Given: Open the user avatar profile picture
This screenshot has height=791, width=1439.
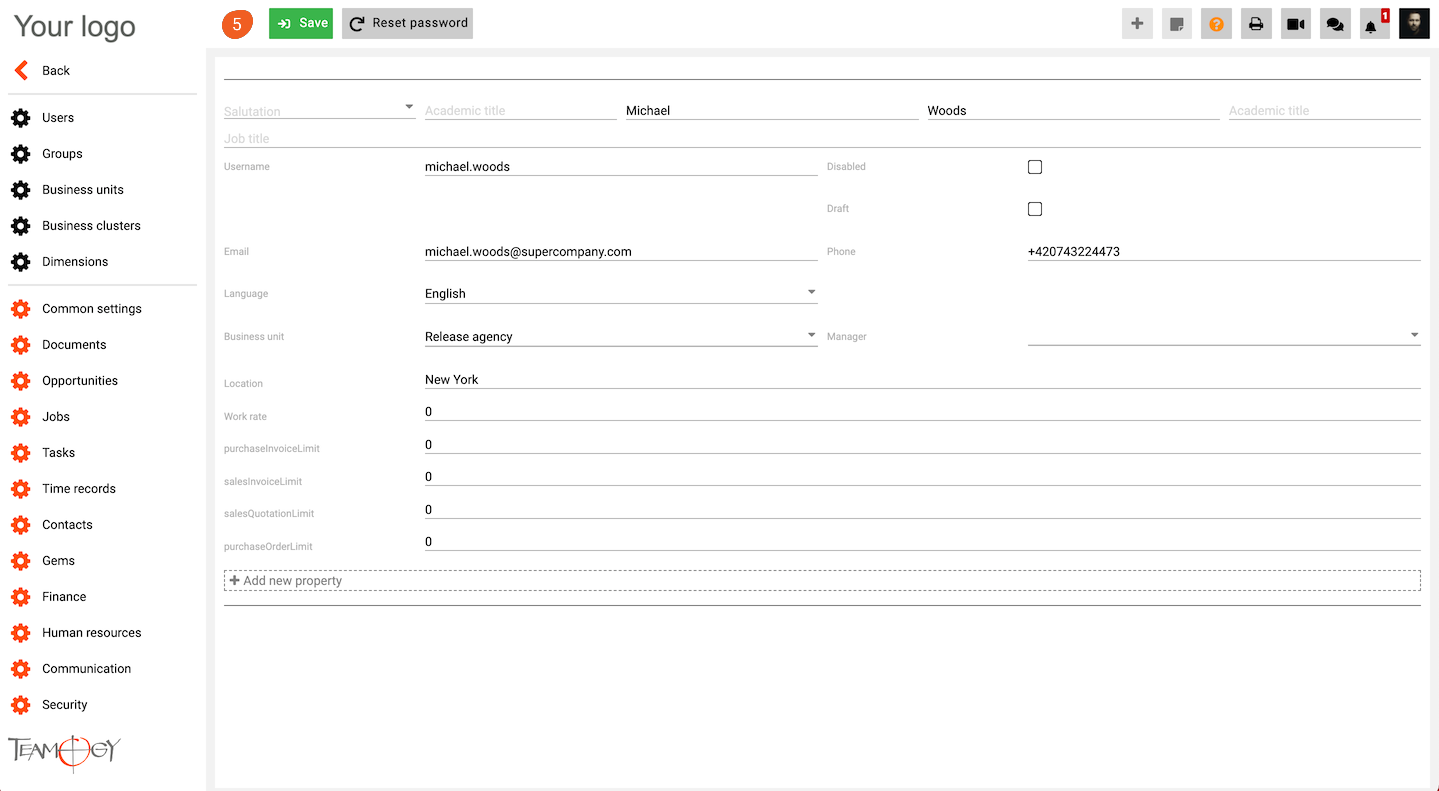Looking at the screenshot, I should [x=1414, y=24].
